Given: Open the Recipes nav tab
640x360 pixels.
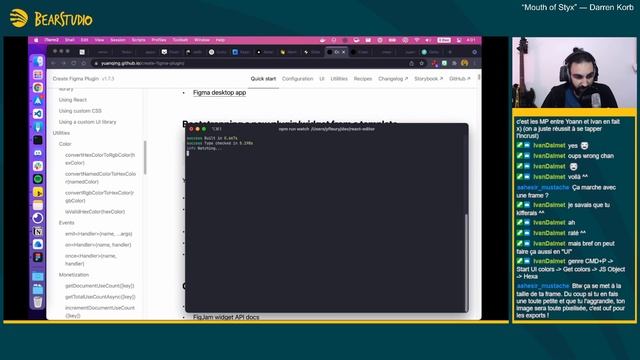Looking at the screenshot, I should click(363, 79).
